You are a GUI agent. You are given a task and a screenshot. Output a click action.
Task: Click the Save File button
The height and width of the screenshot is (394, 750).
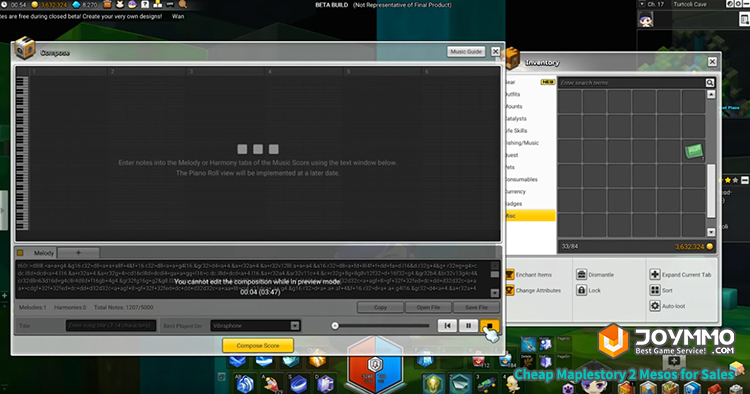[x=476, y=307]
